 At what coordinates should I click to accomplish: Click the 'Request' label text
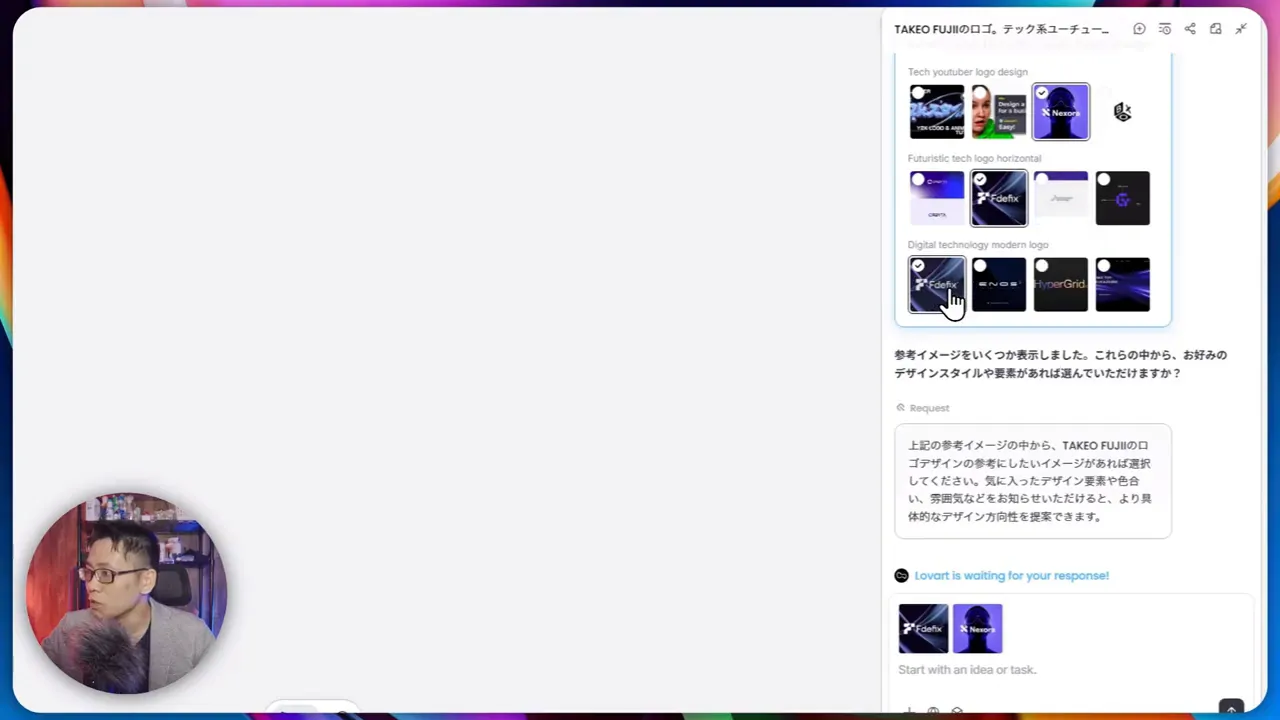click(x=929, y=408)
